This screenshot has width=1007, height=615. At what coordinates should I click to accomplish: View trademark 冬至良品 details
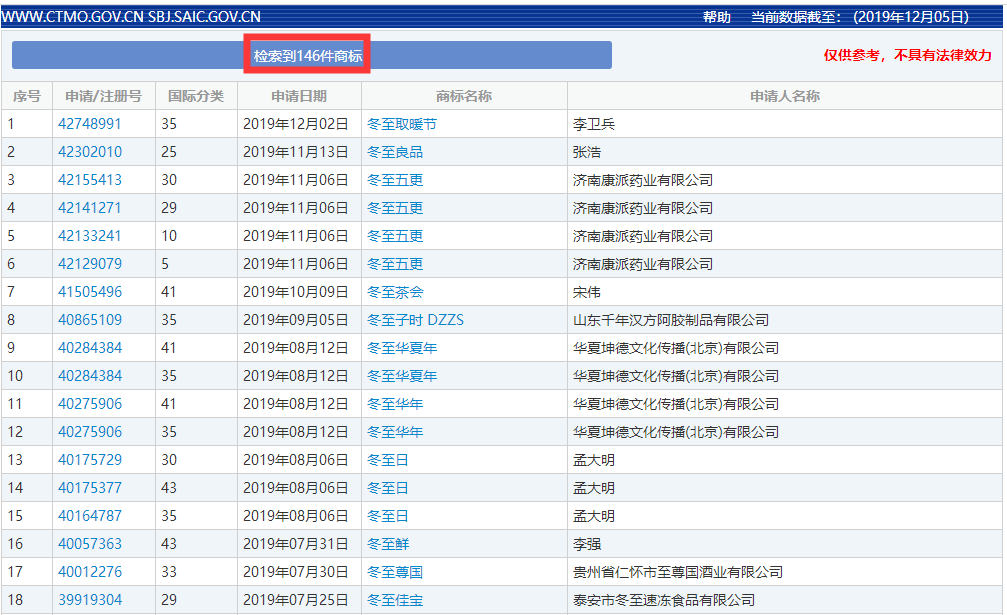[395, 152]
